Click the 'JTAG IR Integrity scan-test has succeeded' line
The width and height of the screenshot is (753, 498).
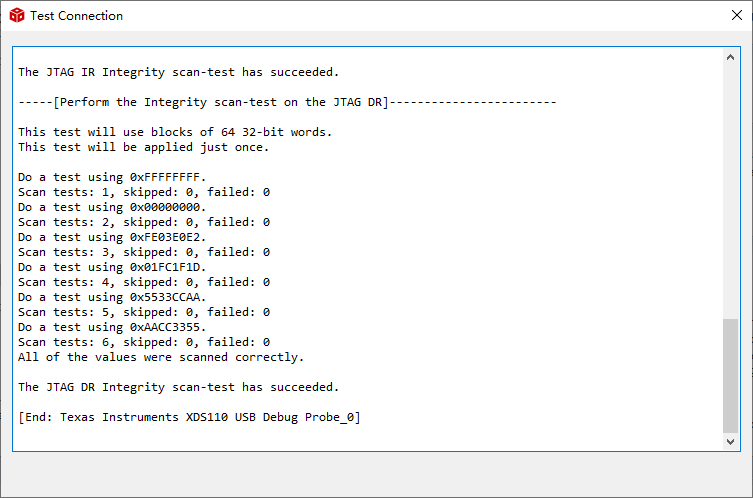pyautogui.click(x=179, y=72)
